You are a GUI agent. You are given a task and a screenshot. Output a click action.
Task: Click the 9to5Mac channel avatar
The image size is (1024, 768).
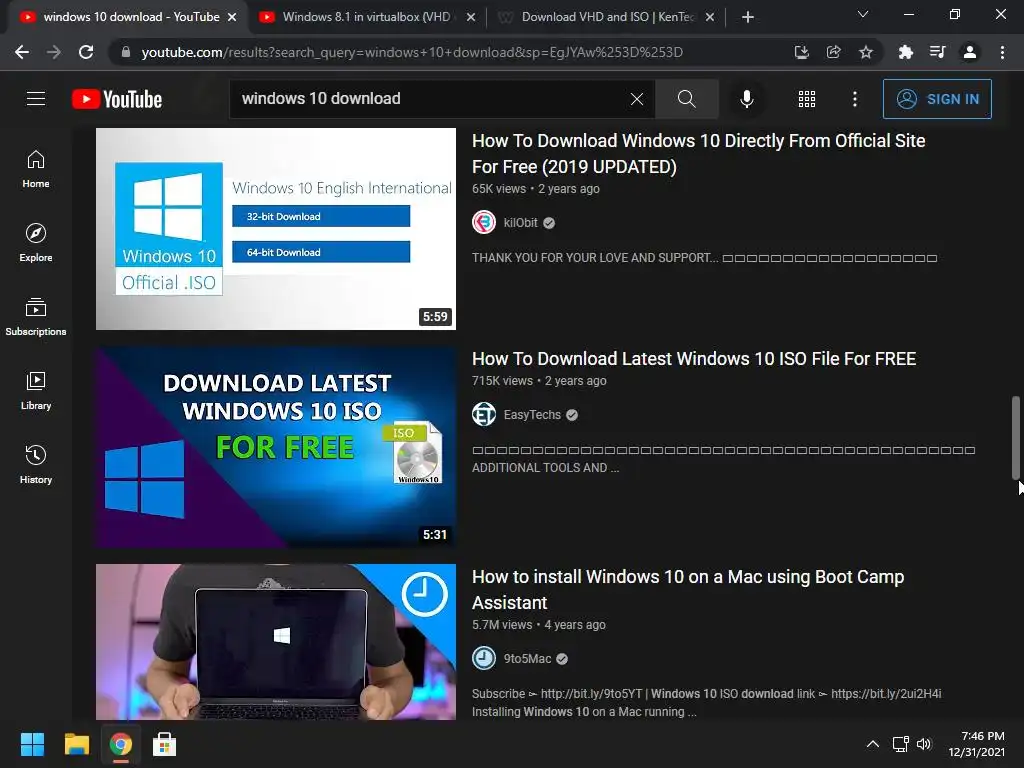point(484,658)
